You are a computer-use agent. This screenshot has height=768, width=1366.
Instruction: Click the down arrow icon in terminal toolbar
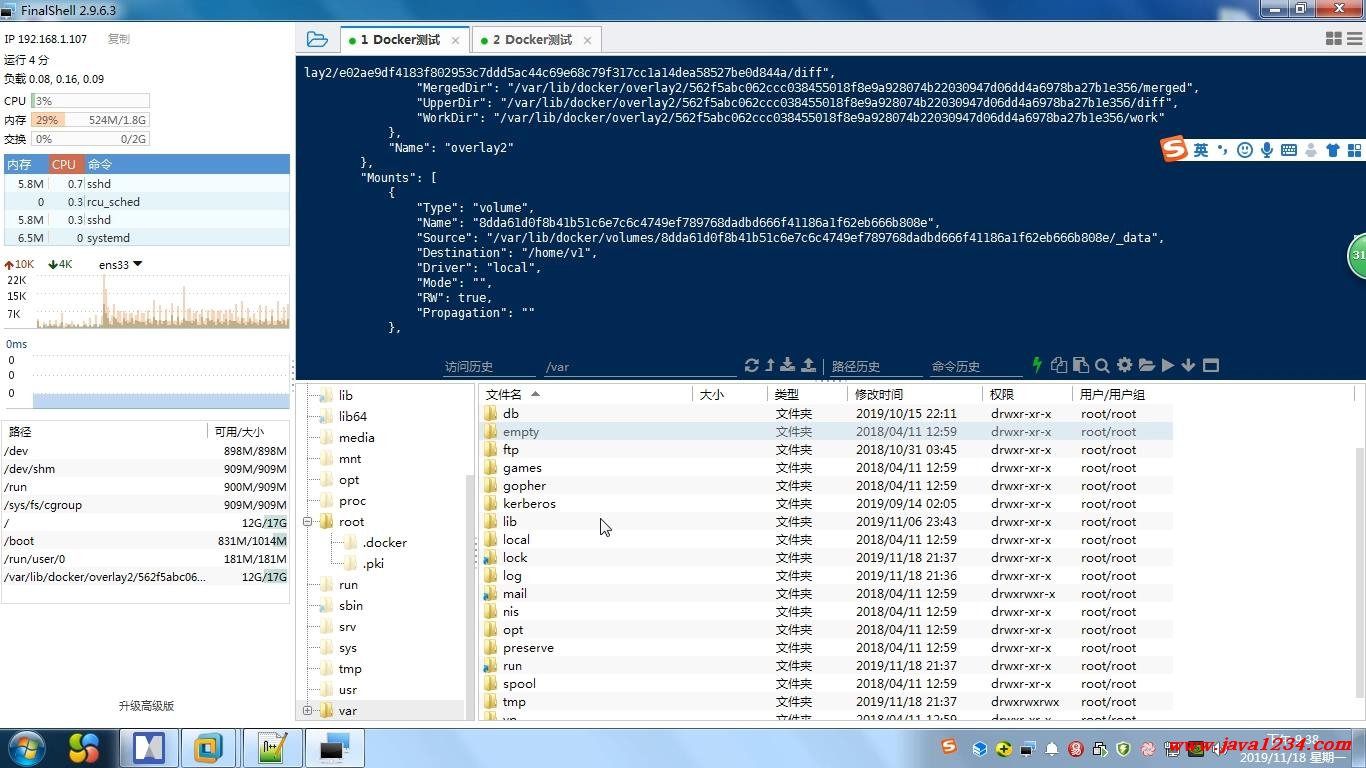pyautogui.click(x=1188, y=365)
